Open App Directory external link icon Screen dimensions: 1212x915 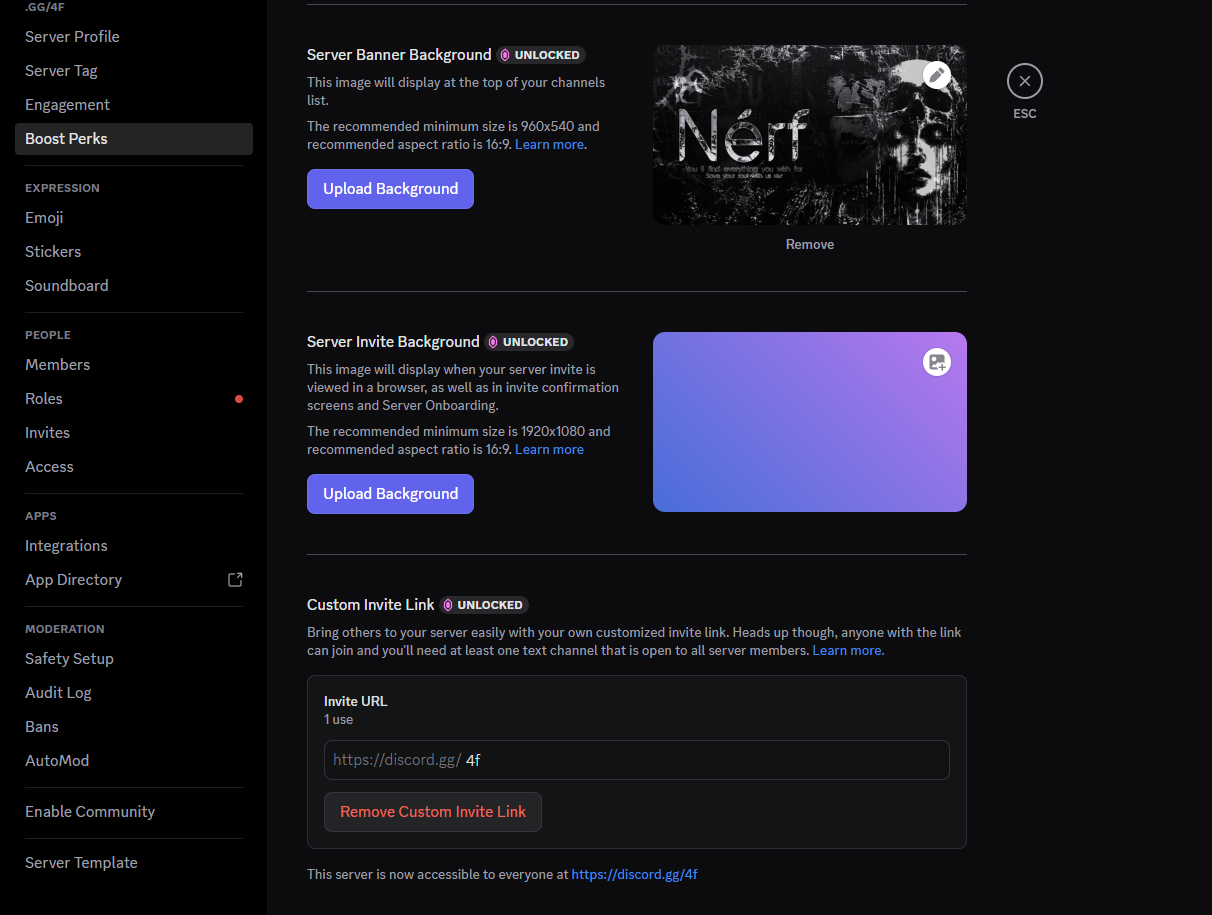pyautogui.click(x=235, y=580)
